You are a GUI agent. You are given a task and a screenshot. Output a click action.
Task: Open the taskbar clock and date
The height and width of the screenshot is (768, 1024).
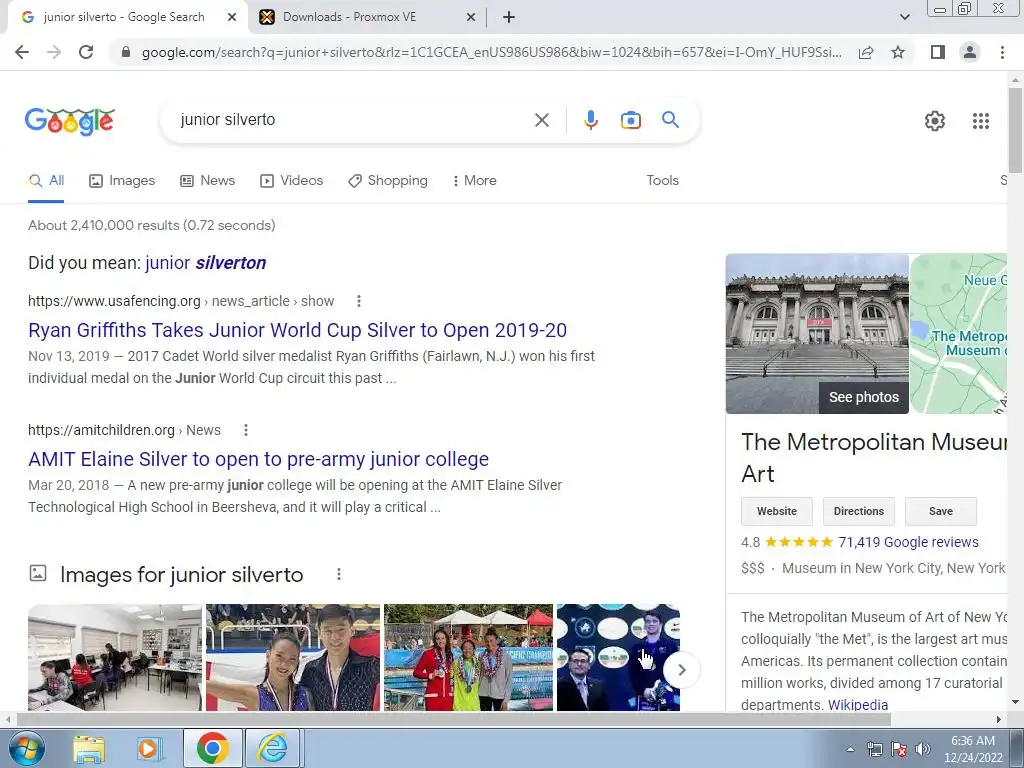(x=973, y=749)
